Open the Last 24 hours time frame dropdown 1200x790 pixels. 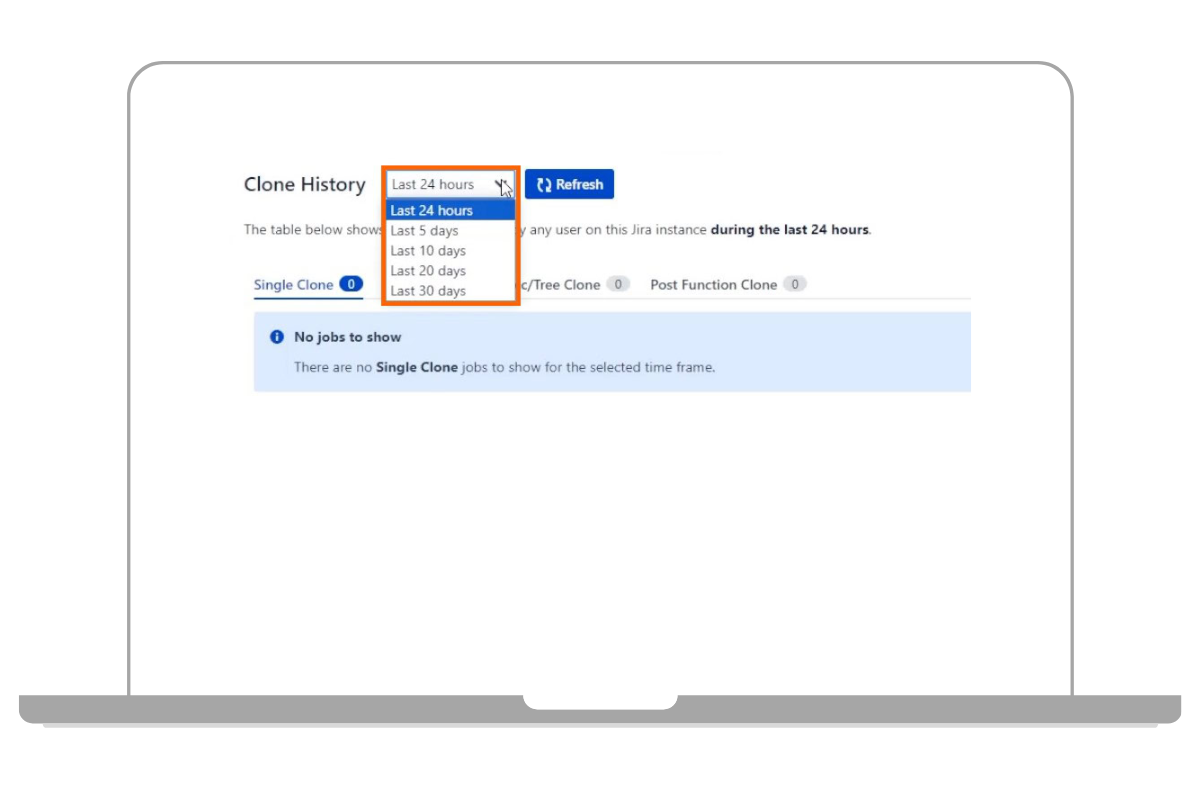[x=448, y=185]
